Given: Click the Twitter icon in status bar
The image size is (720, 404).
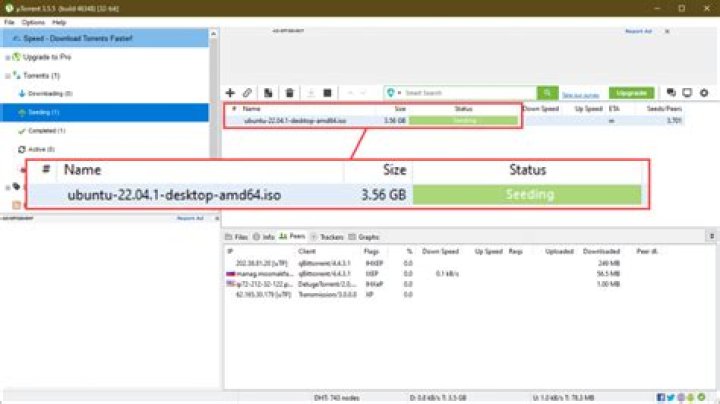Looking at the screenshot, I should click(671, 397).
